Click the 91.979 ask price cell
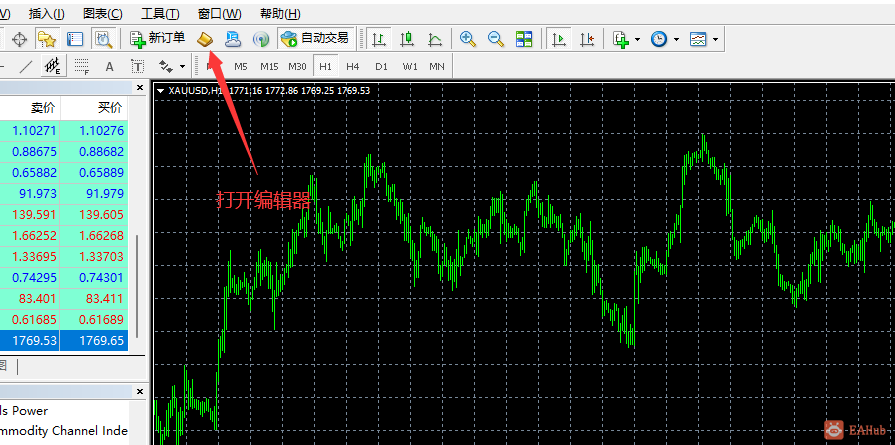The height and width of the screenshot is (445, 895). 94,194
